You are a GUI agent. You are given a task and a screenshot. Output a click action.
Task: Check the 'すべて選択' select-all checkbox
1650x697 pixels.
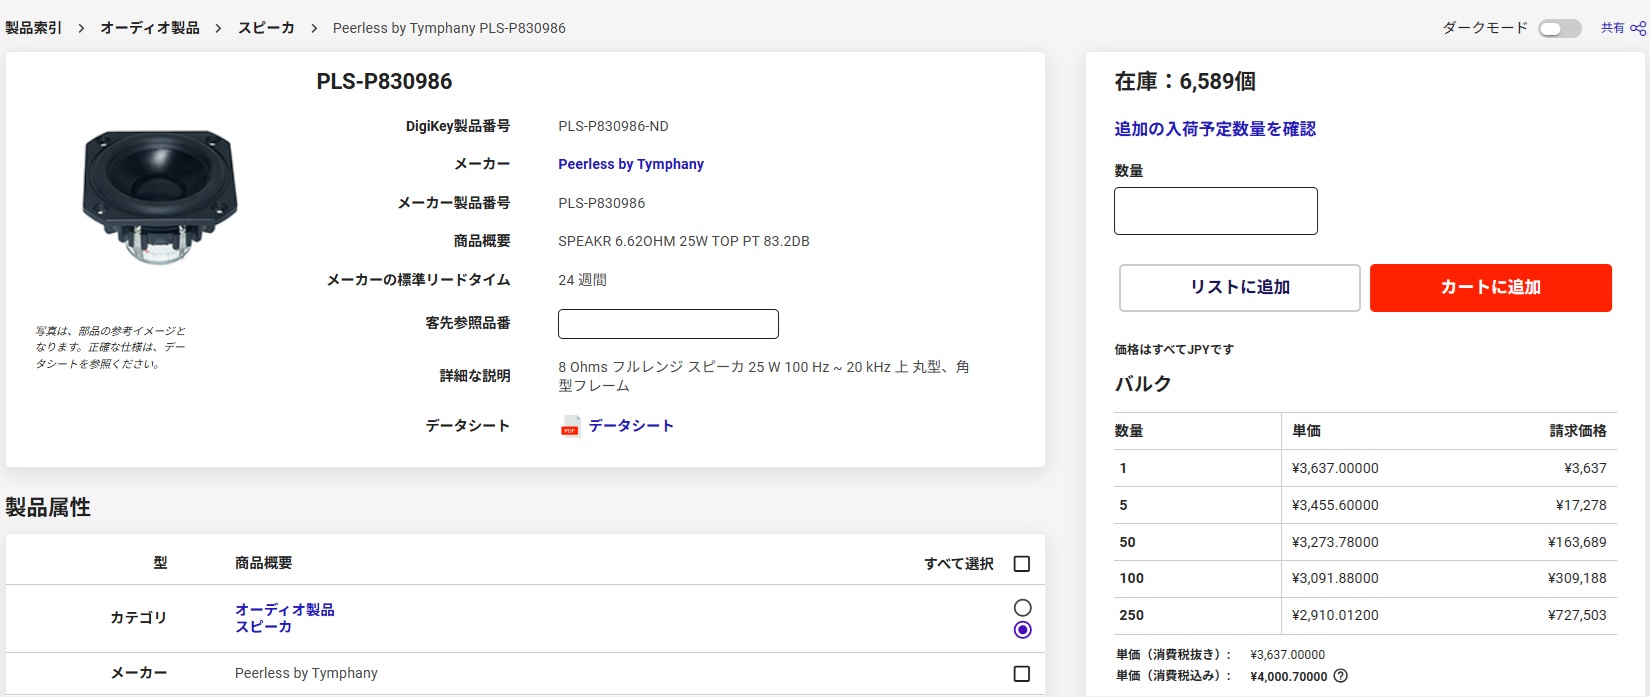1021,564
